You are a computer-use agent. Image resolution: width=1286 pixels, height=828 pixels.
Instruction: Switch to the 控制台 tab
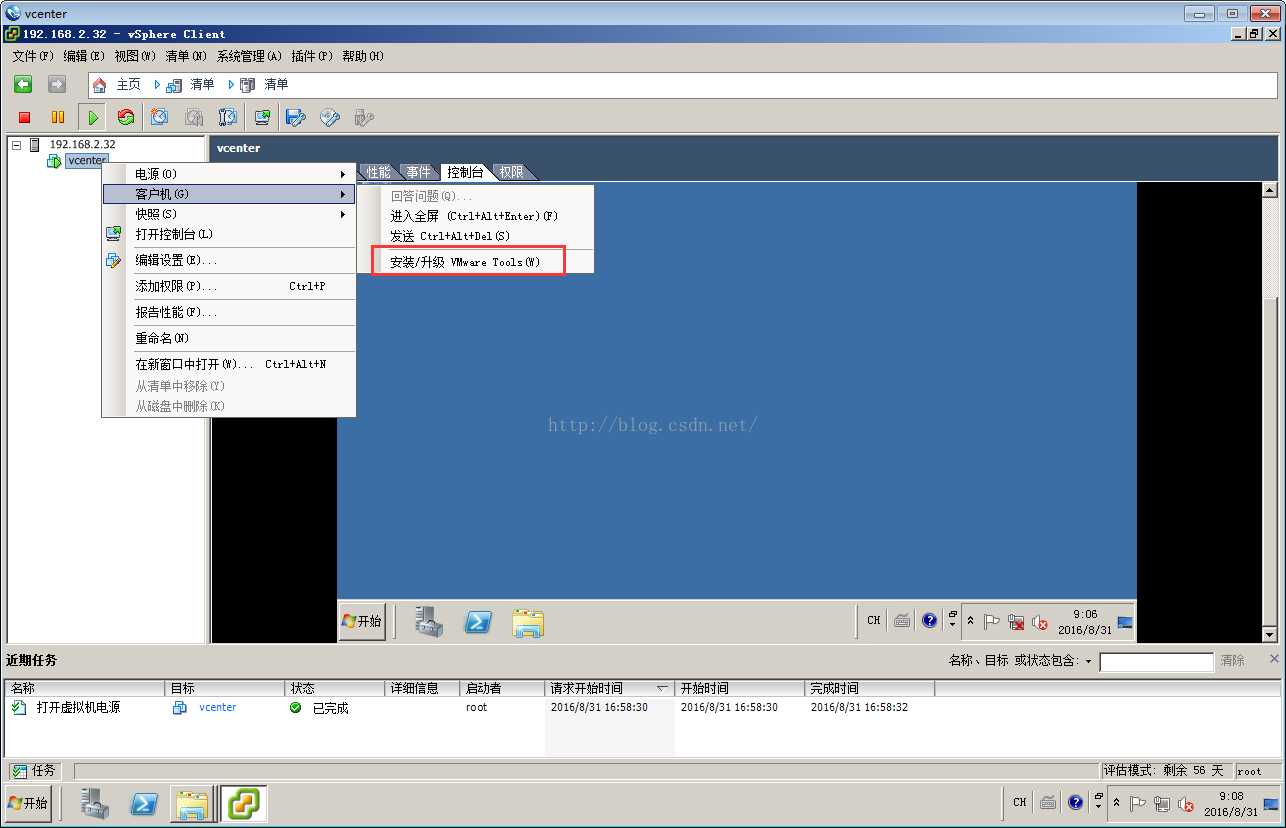(x=466, y=172)
